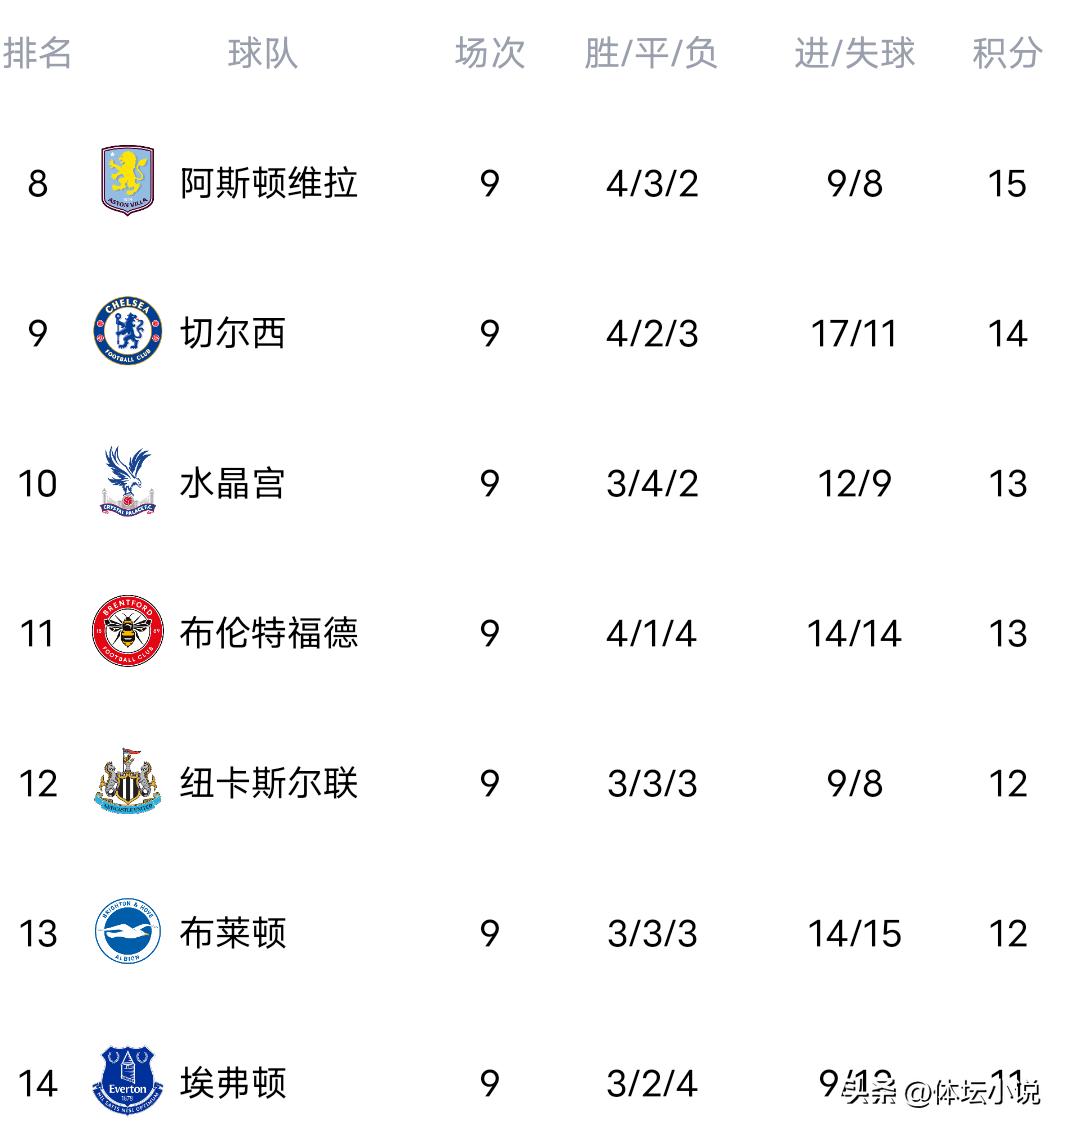This screenshot has height=1130, width=1065.
Task: Click the Aston Villa club crest
Action: pyautogui.click(x=127, y=181)
